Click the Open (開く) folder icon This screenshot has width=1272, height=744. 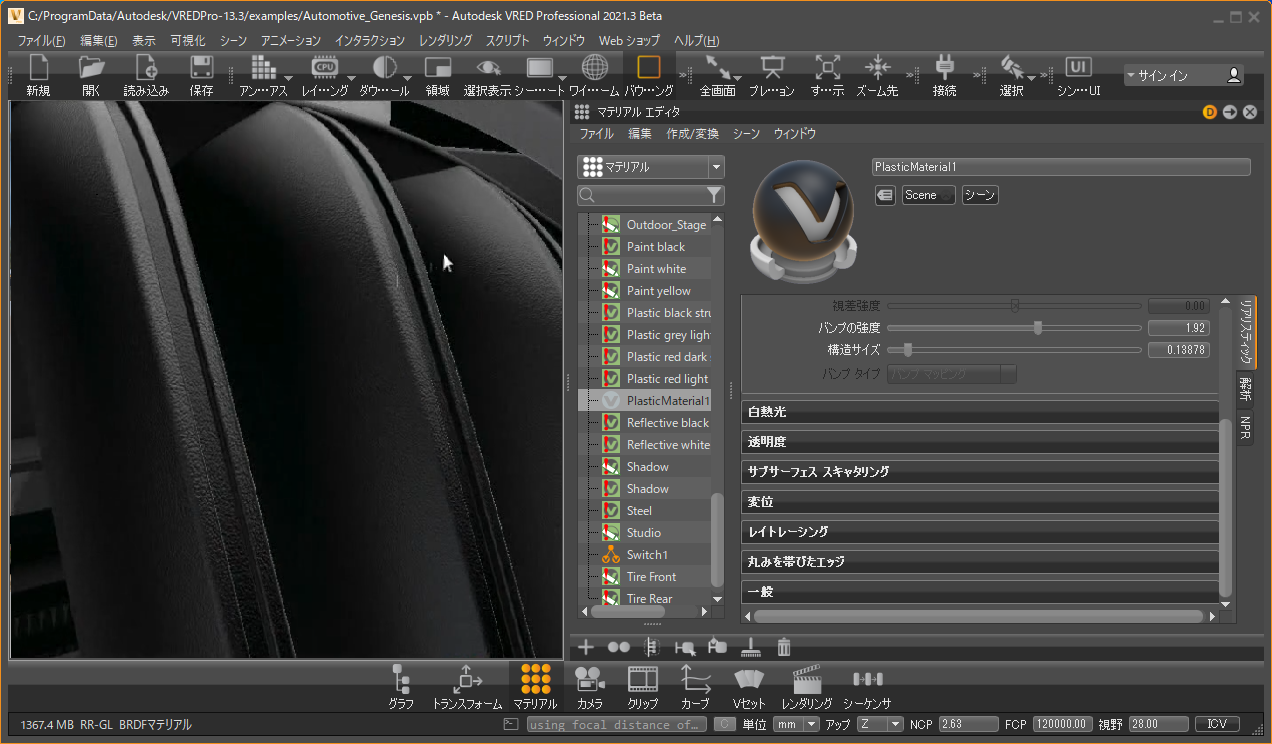point(91,68)
